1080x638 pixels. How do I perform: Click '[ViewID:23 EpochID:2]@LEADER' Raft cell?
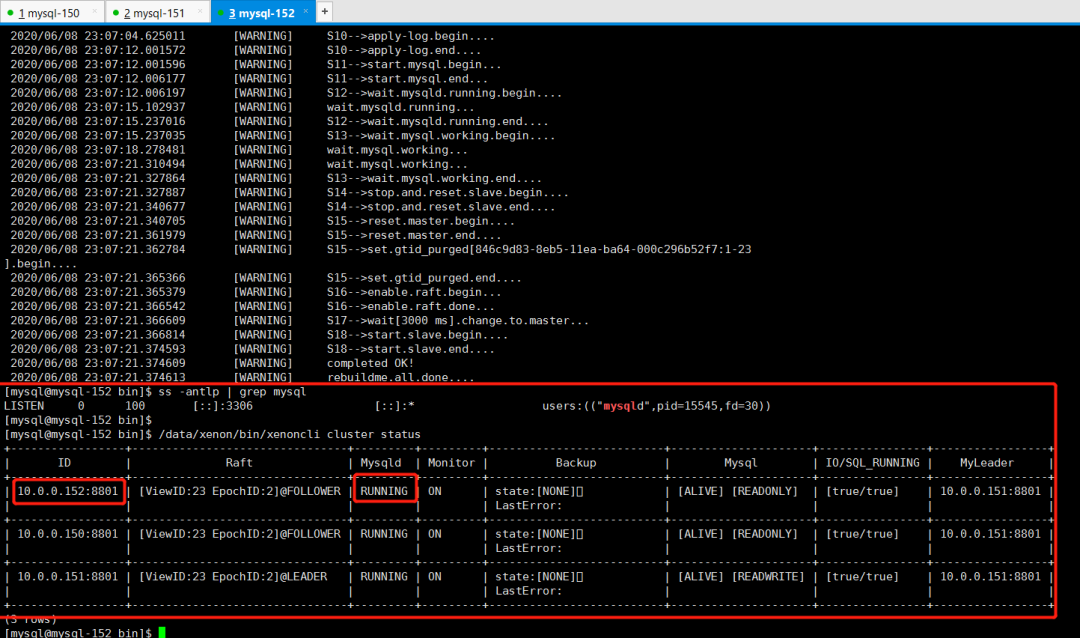pos(233,577)
